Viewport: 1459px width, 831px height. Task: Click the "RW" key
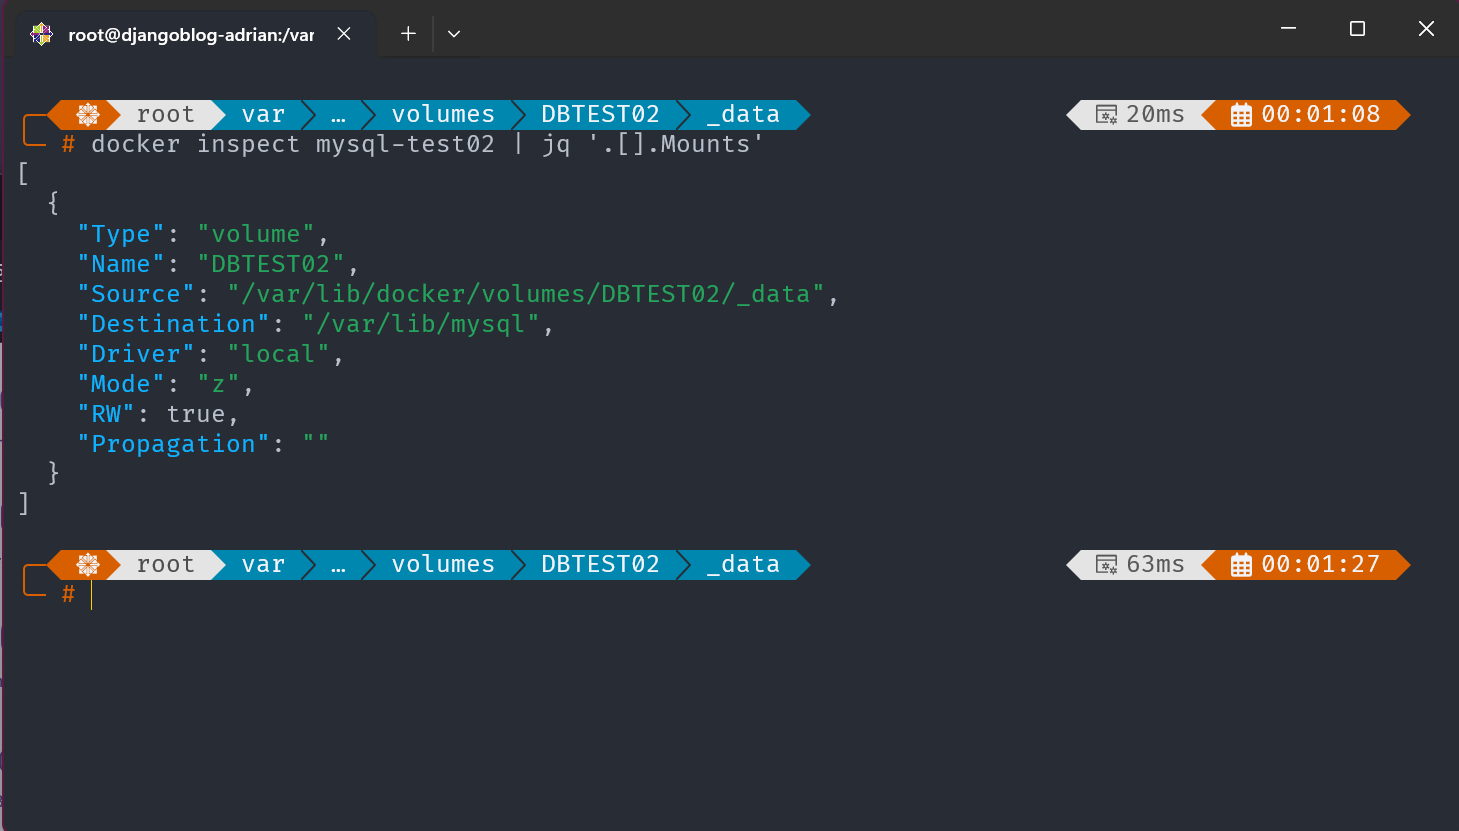coord(106,414)
